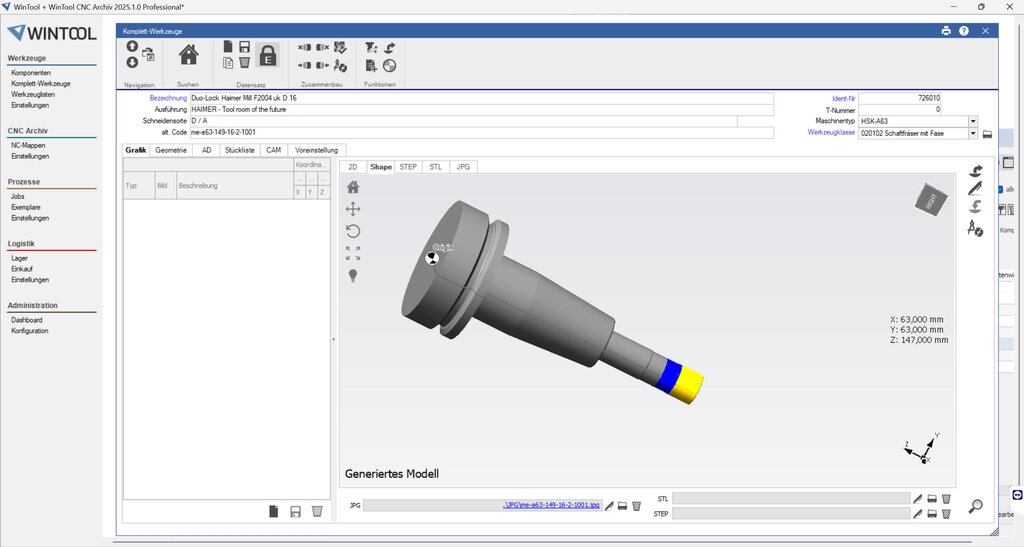Click the Ident-Nr label link

click(844, 99)
